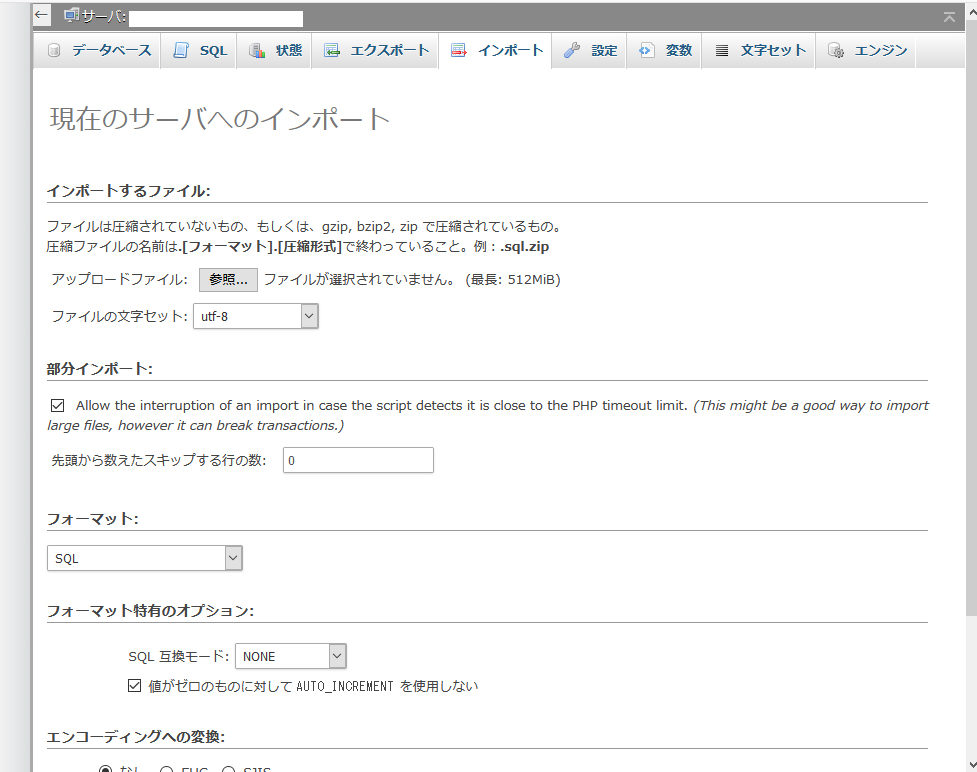The height and width of the screenshot is (772, 977).
Task: Click the Databases tab icon
Action: point(54,51)
